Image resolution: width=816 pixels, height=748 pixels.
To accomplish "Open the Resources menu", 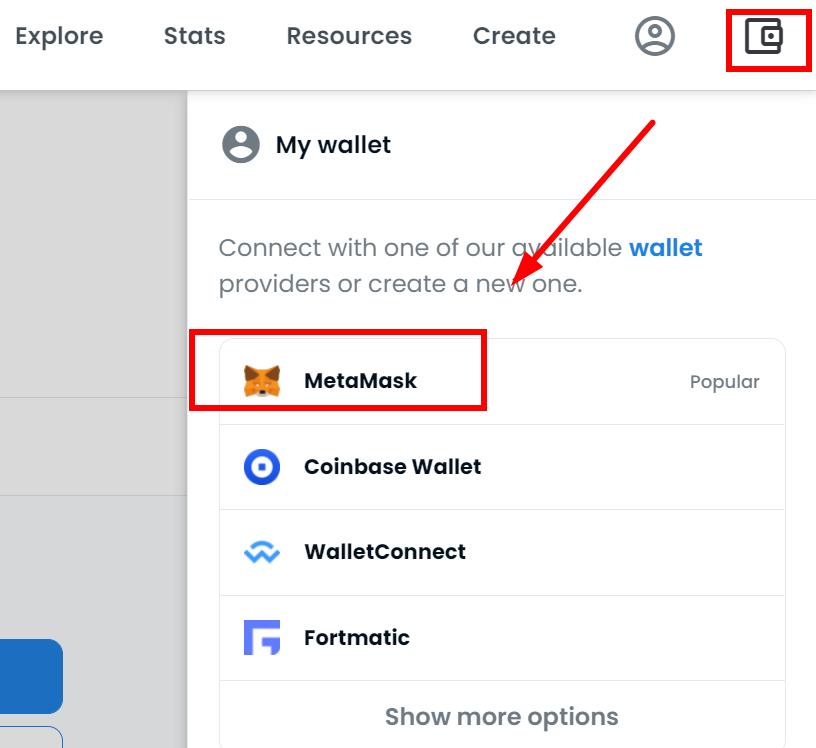I will (x=349, y=36).
